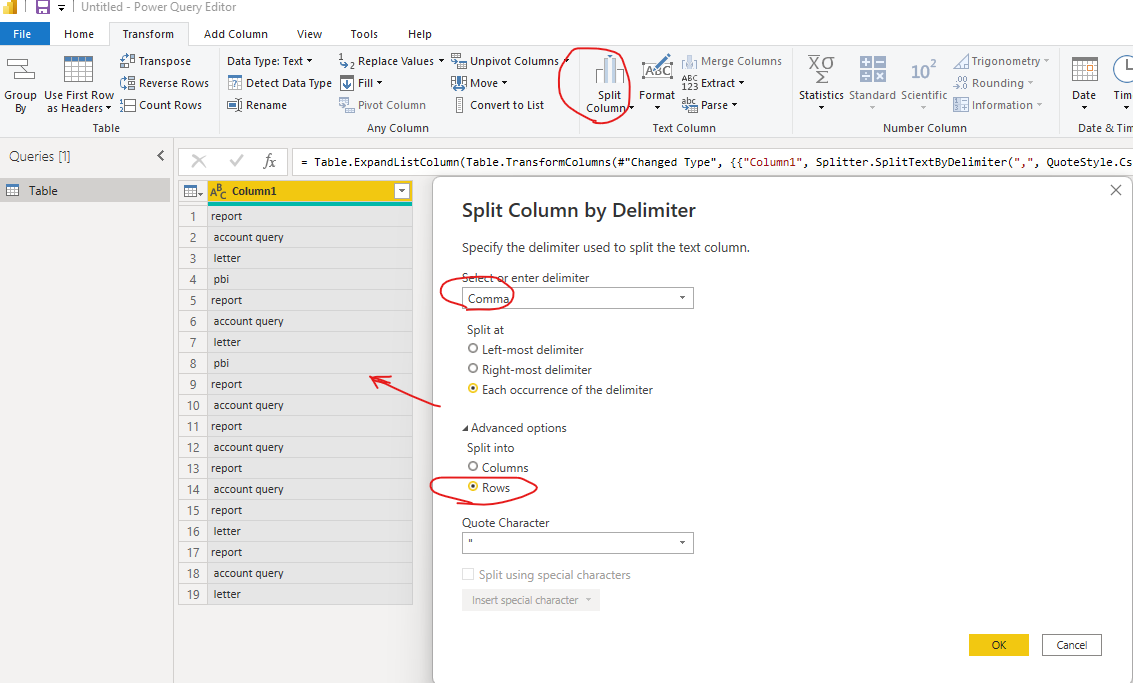Viewport: 1133px width, 683px height.
Task: Click the formula bar text field
Action: pos(712,162)
